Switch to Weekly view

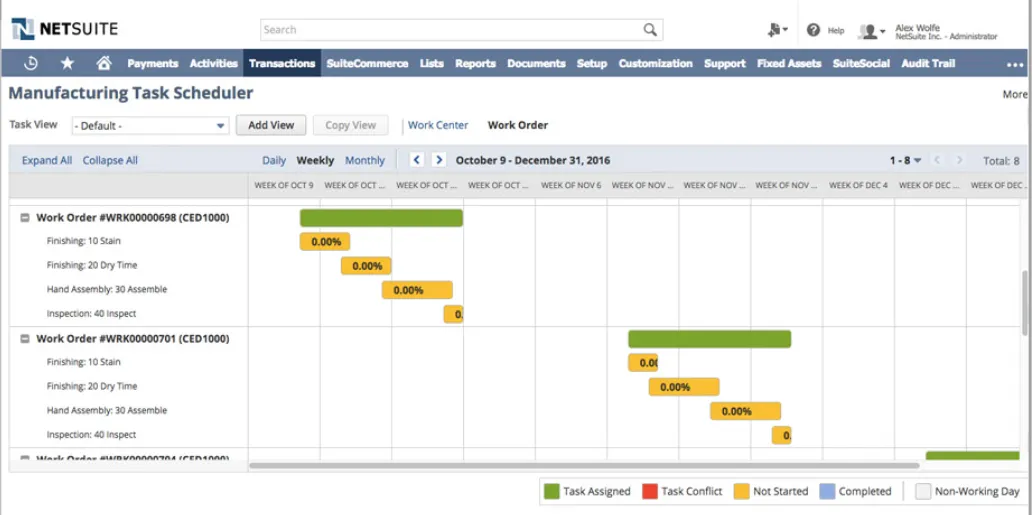pyautogui.click(x=315, y=160)
